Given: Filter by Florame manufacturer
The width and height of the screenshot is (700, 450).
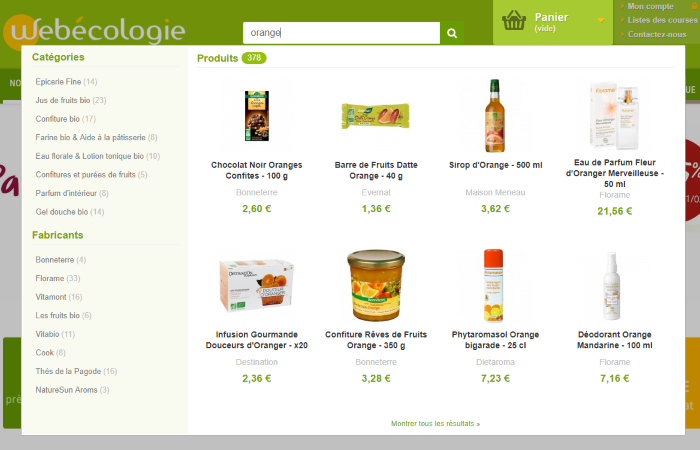Looking at the screenshot, I should pos(58,279).
